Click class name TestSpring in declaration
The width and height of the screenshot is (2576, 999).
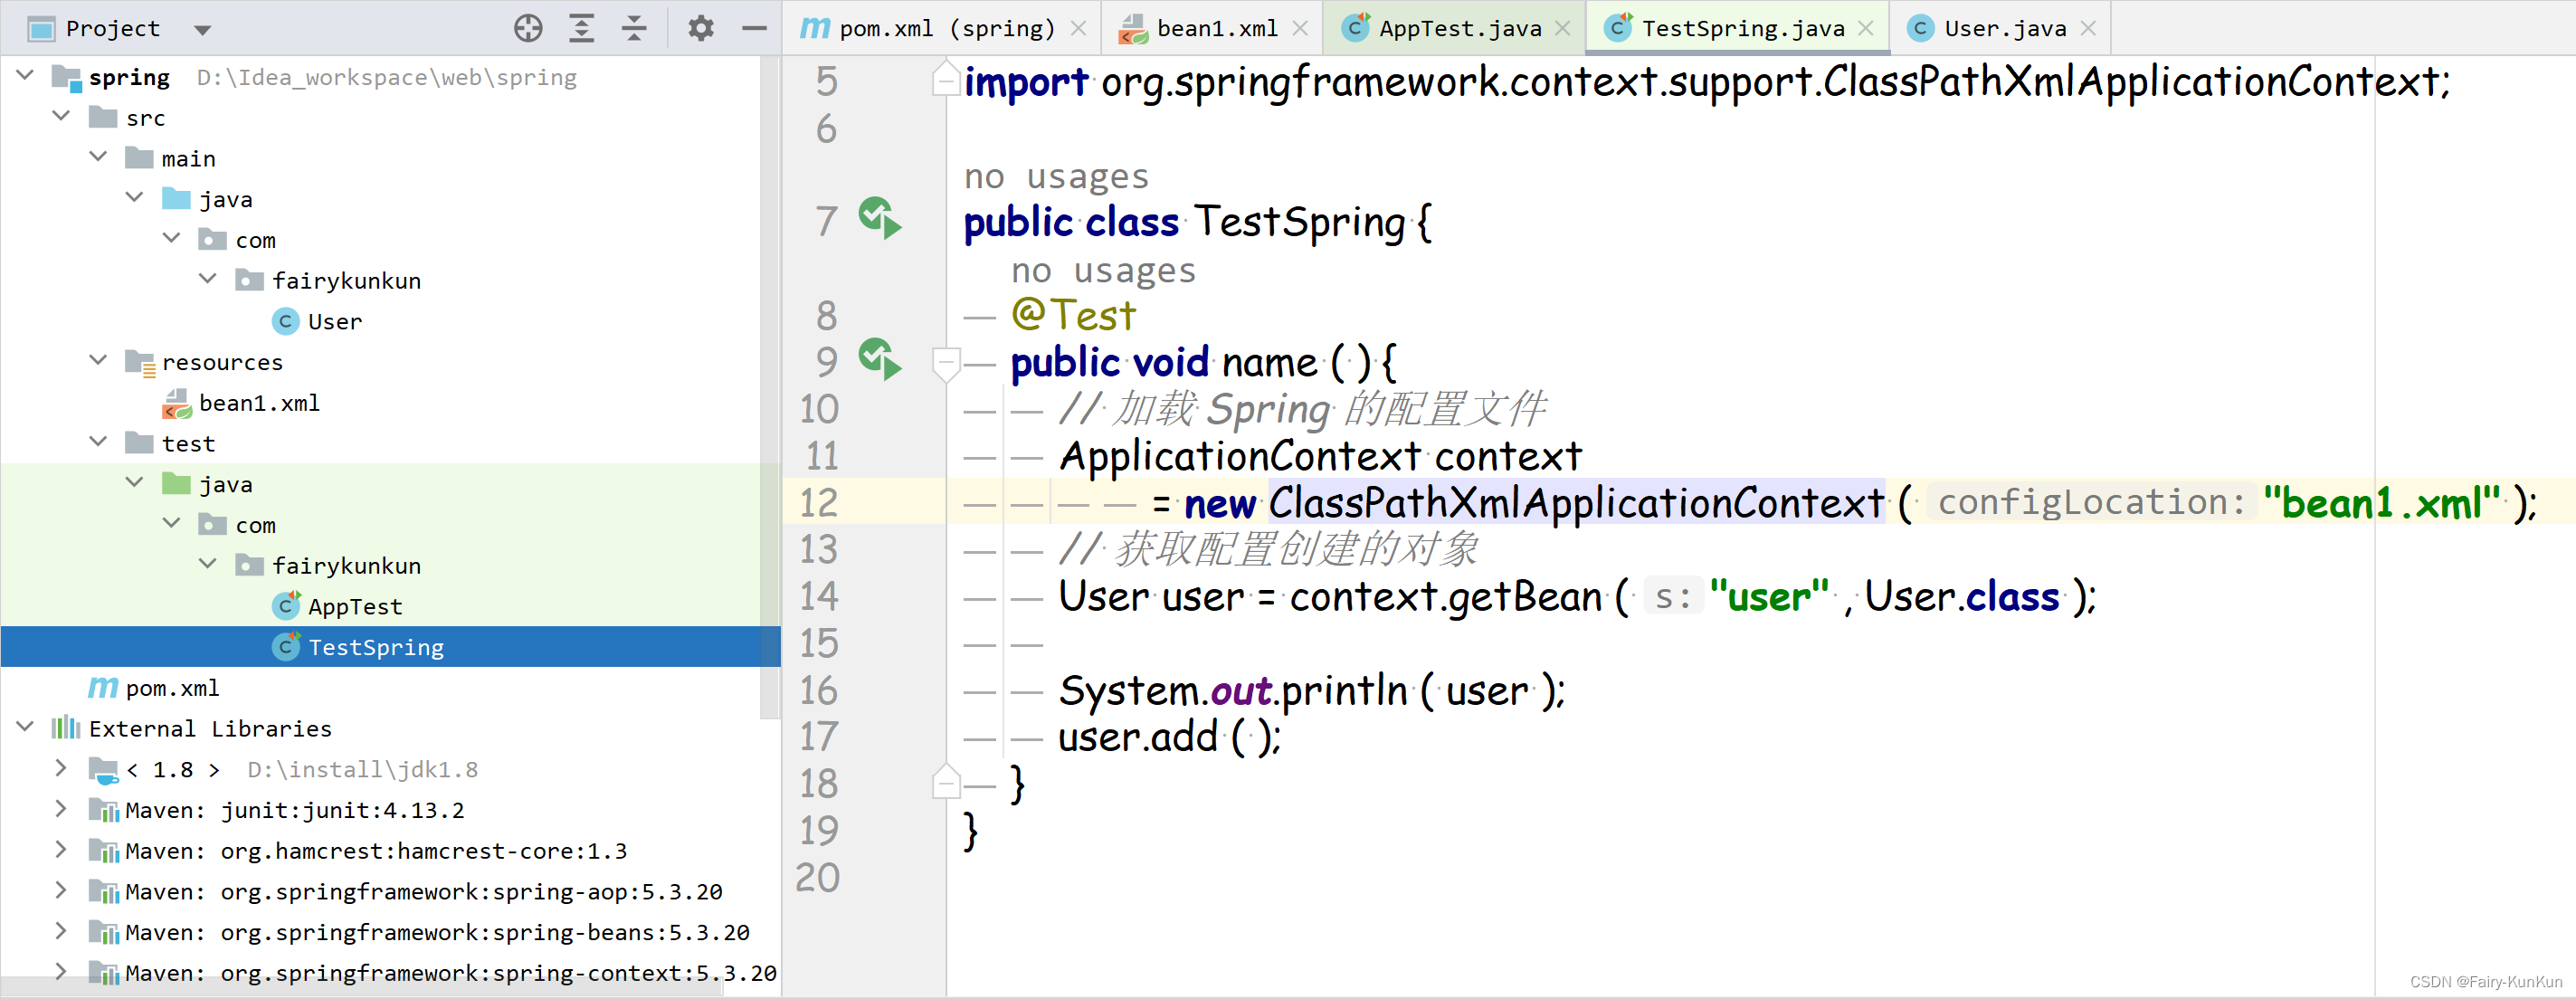click(x=1300, y=221)
